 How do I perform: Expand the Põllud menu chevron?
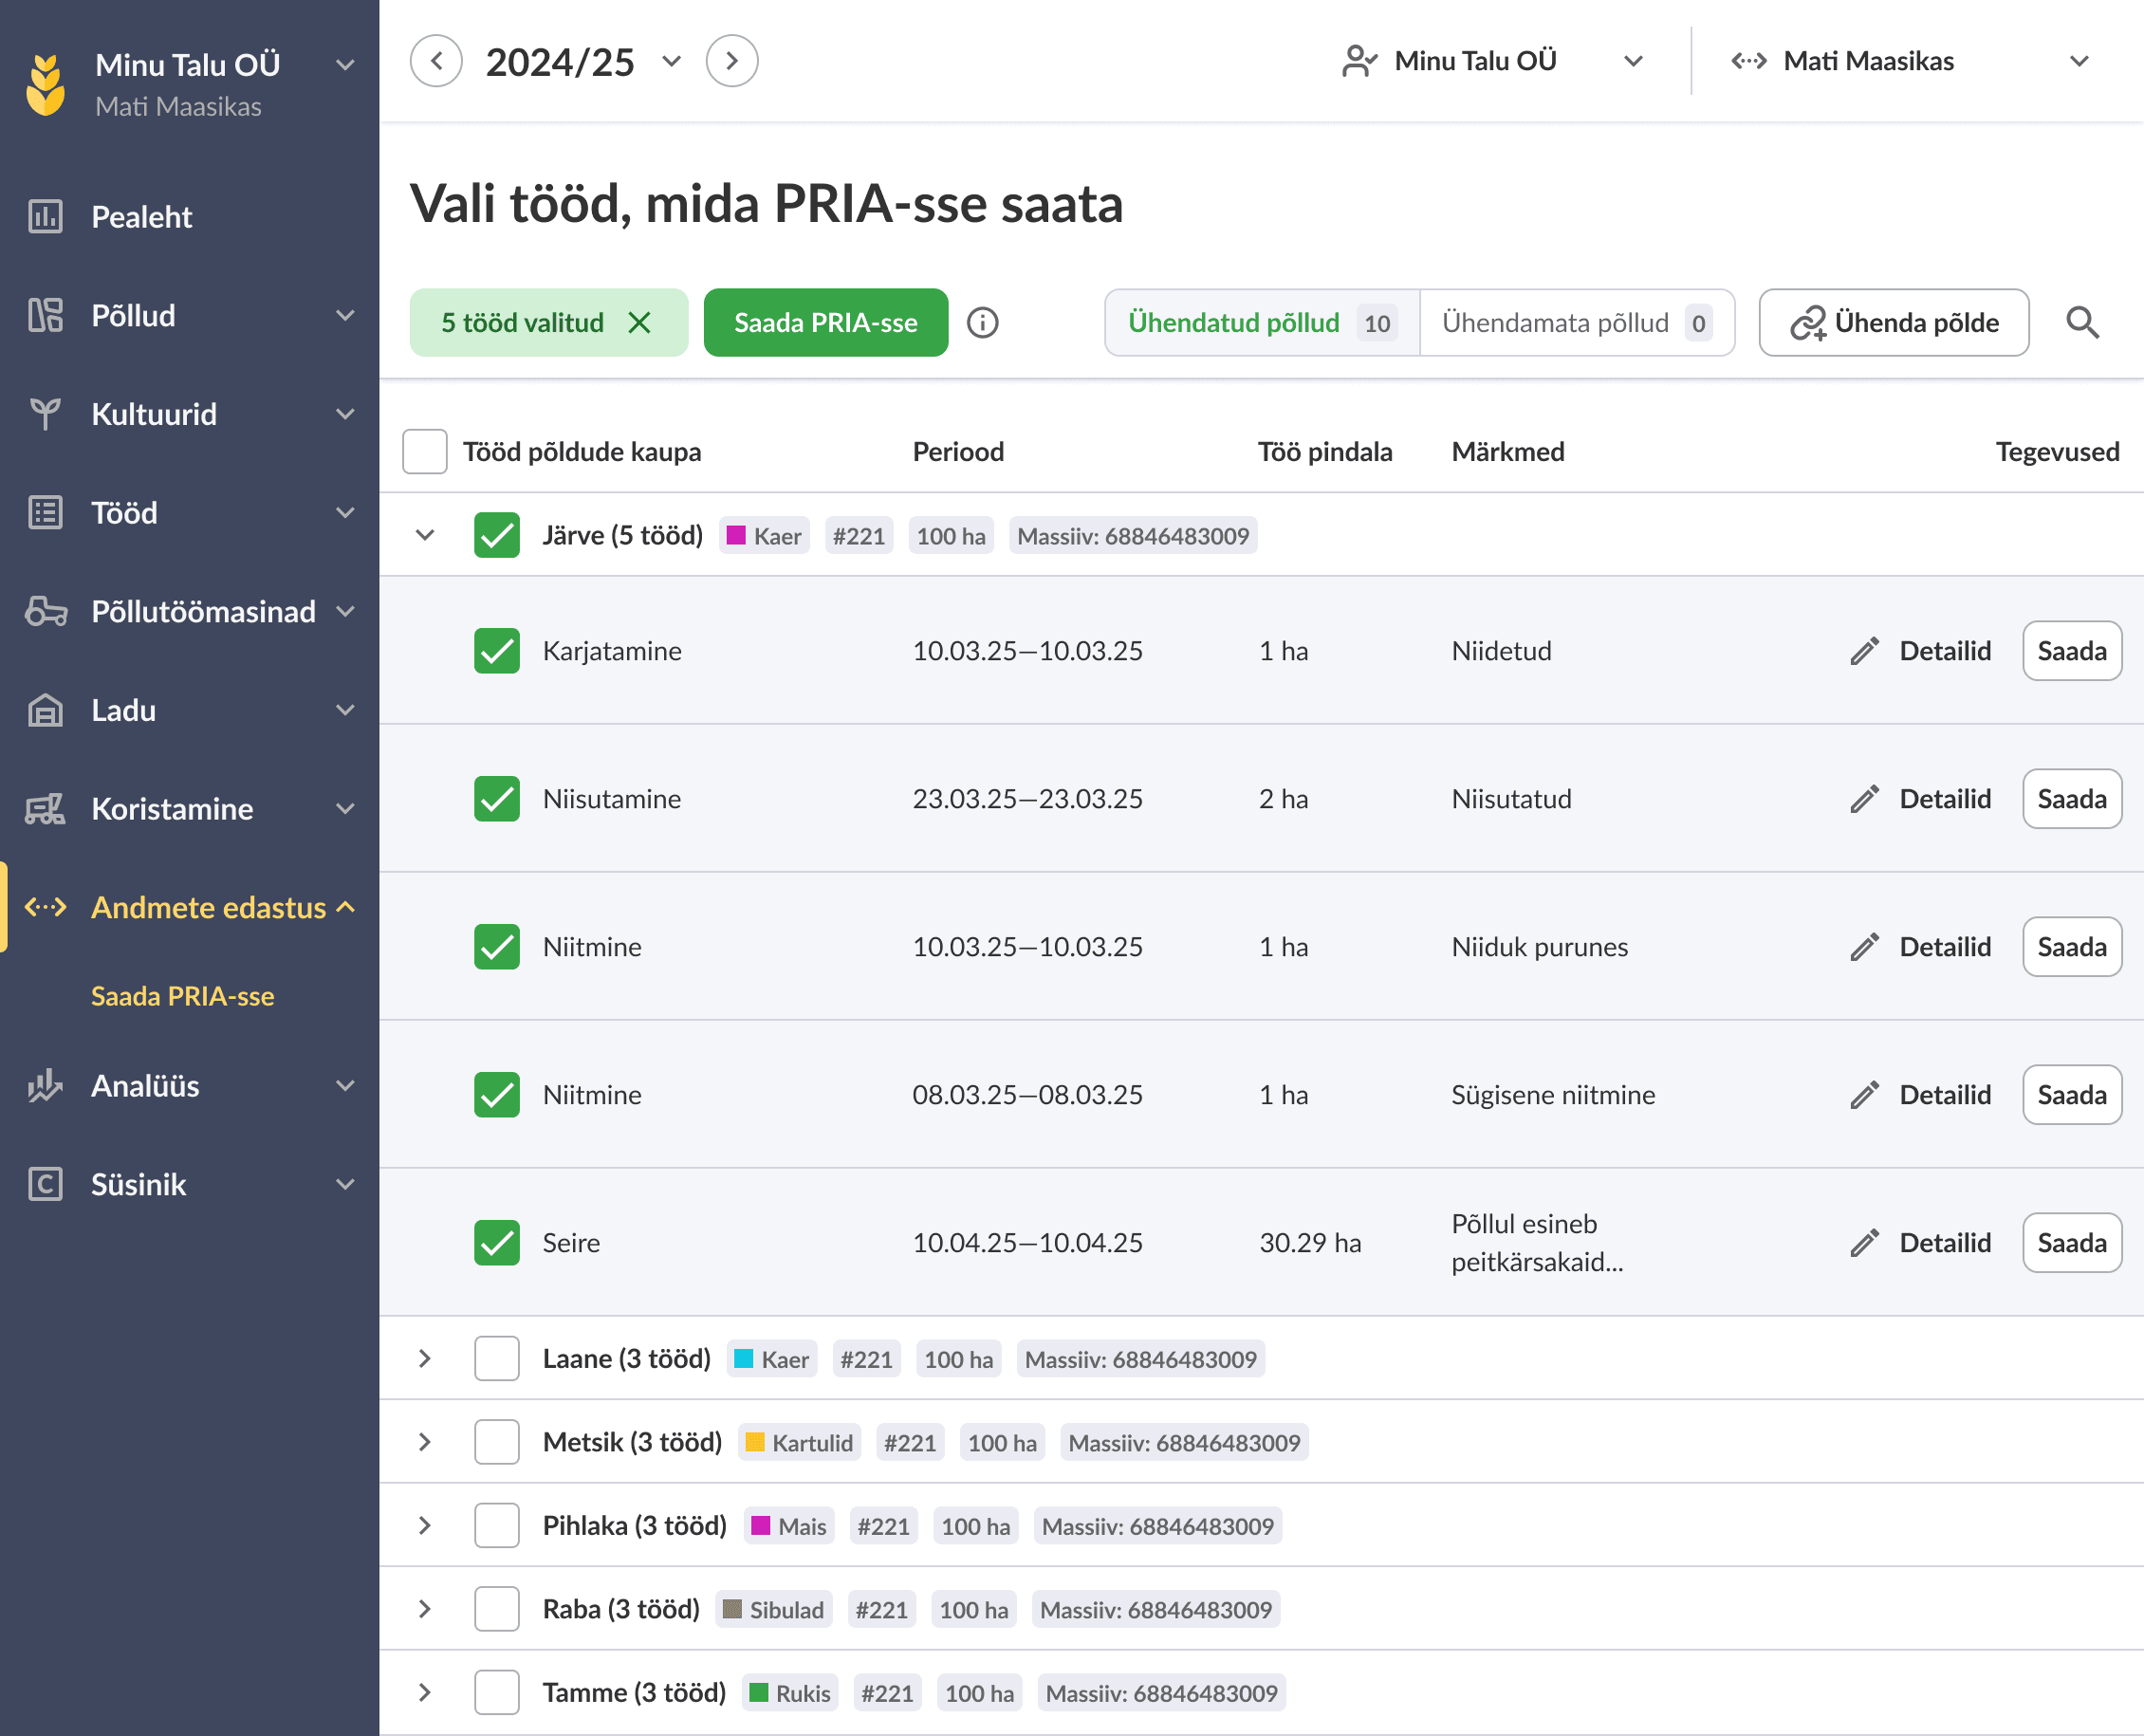[346, 316]
